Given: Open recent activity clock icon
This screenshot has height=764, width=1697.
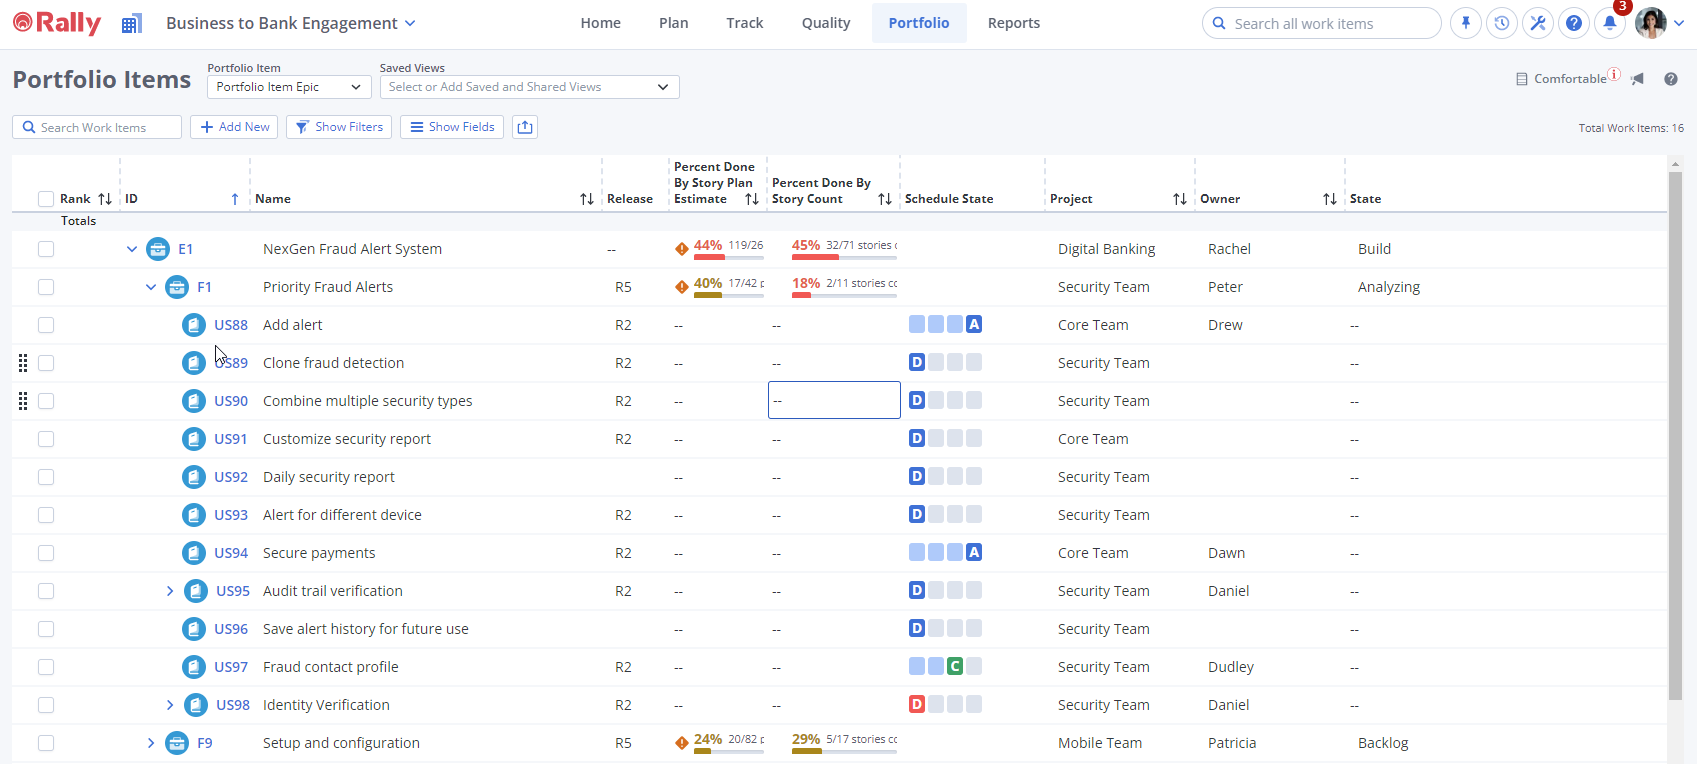Looking at the screenshot, I should (x=1501, y=23).
